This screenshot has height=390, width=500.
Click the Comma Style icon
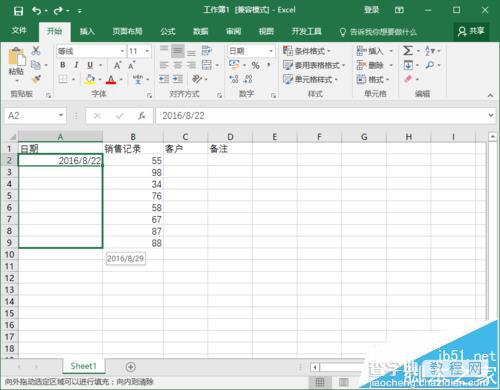point(269,65)
